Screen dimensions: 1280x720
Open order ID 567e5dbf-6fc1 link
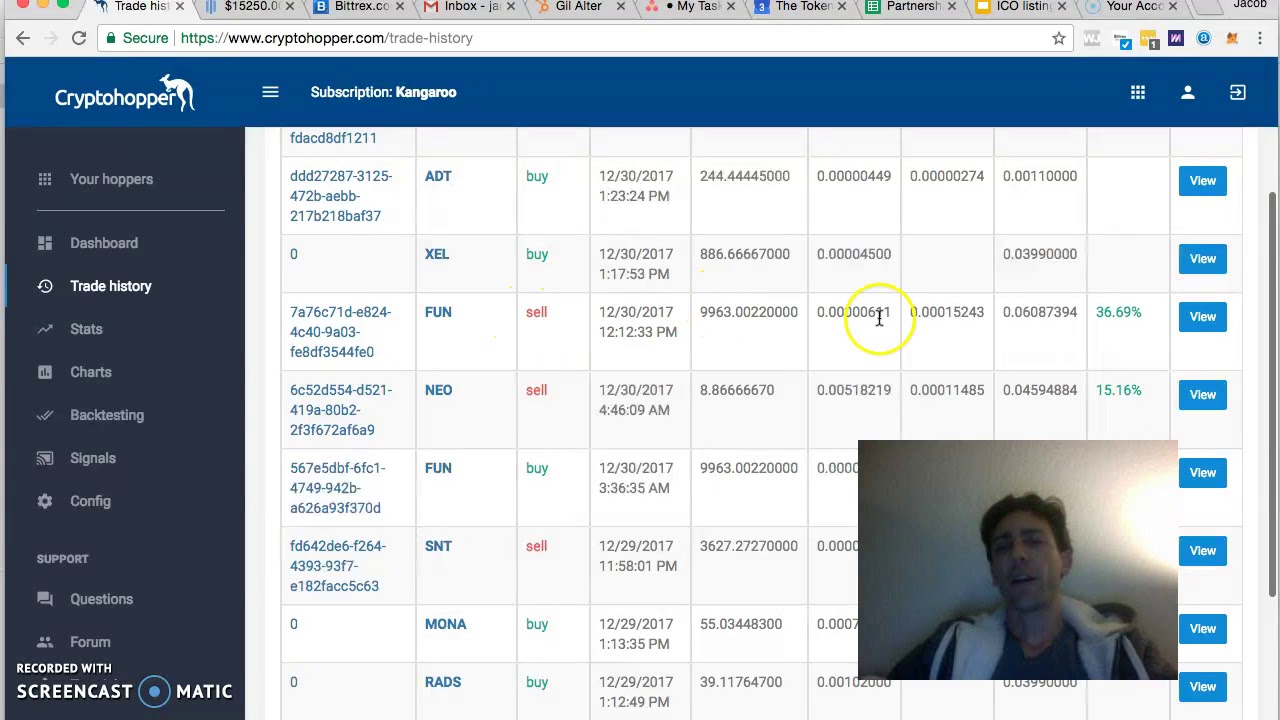(338, 488)
